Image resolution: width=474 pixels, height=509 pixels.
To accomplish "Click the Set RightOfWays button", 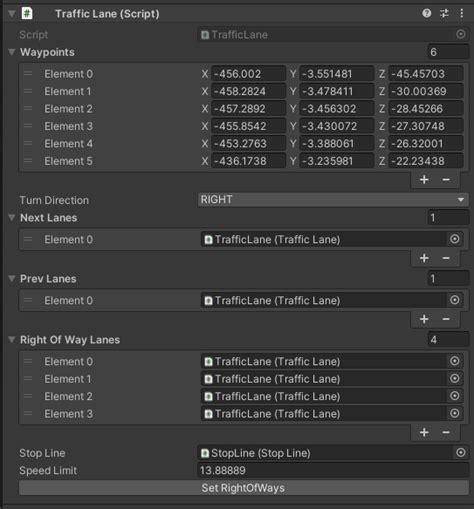I will (244, 488).
